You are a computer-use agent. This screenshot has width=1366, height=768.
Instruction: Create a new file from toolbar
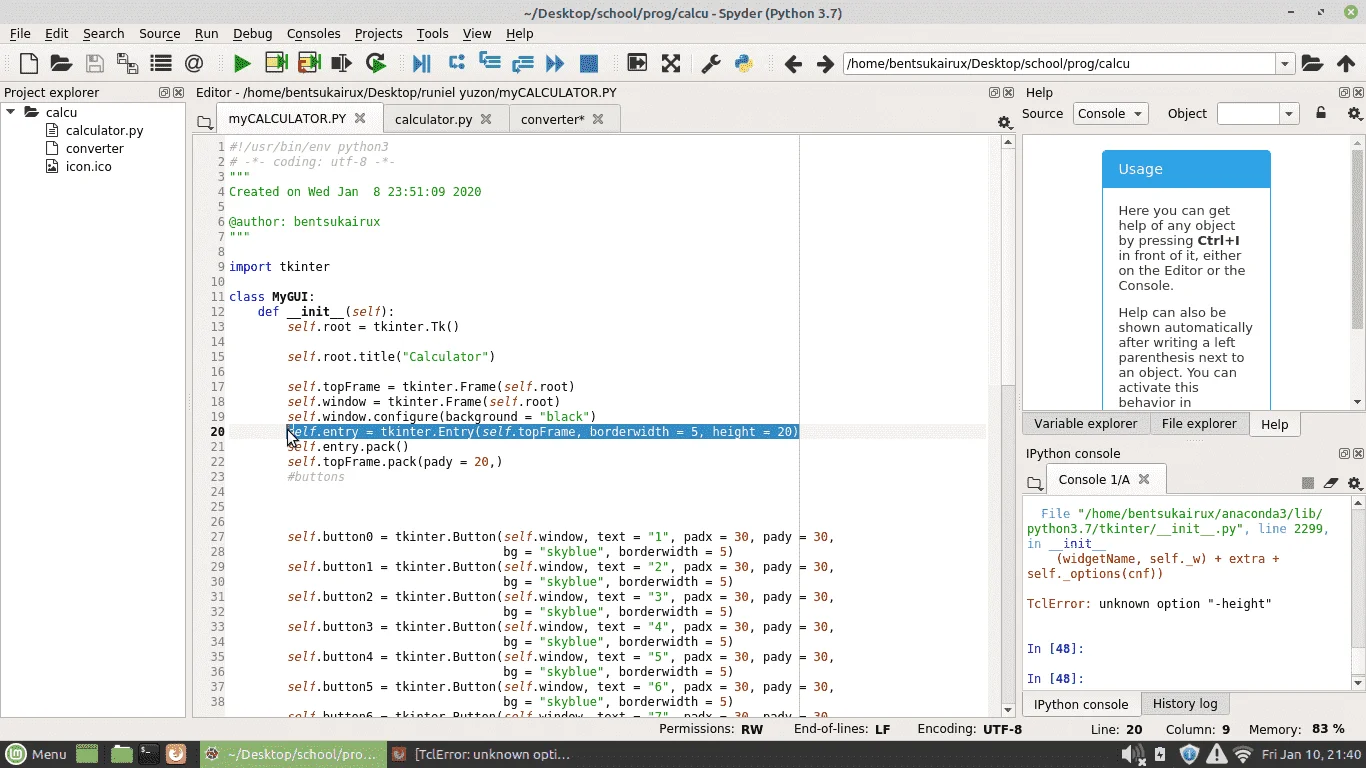pos(29,63)
